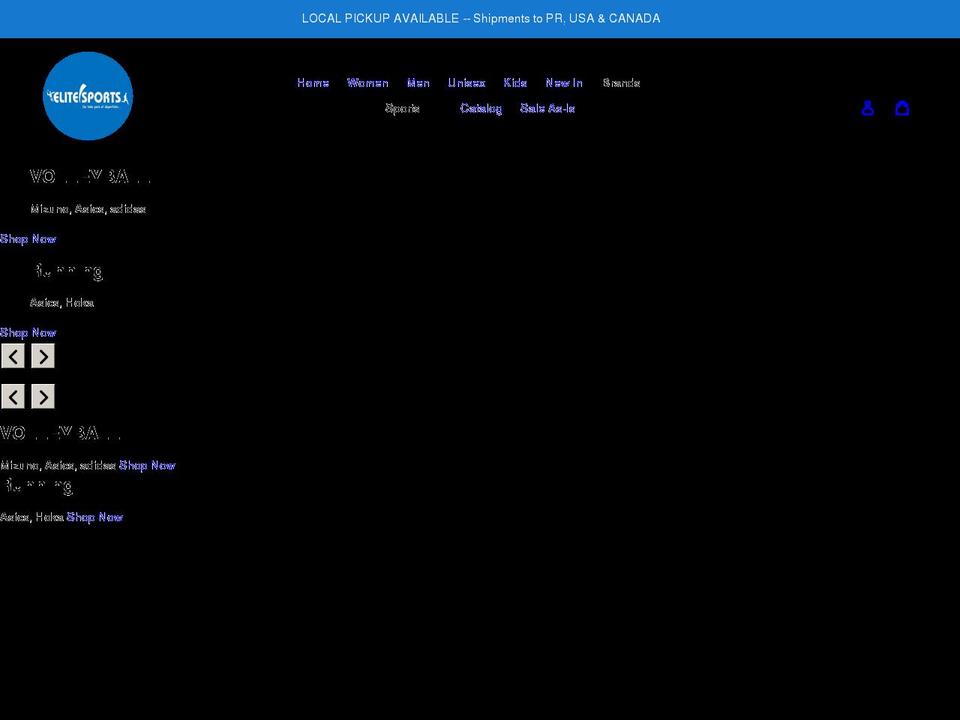Go to the Home menu item

click(x=313, y=83)
